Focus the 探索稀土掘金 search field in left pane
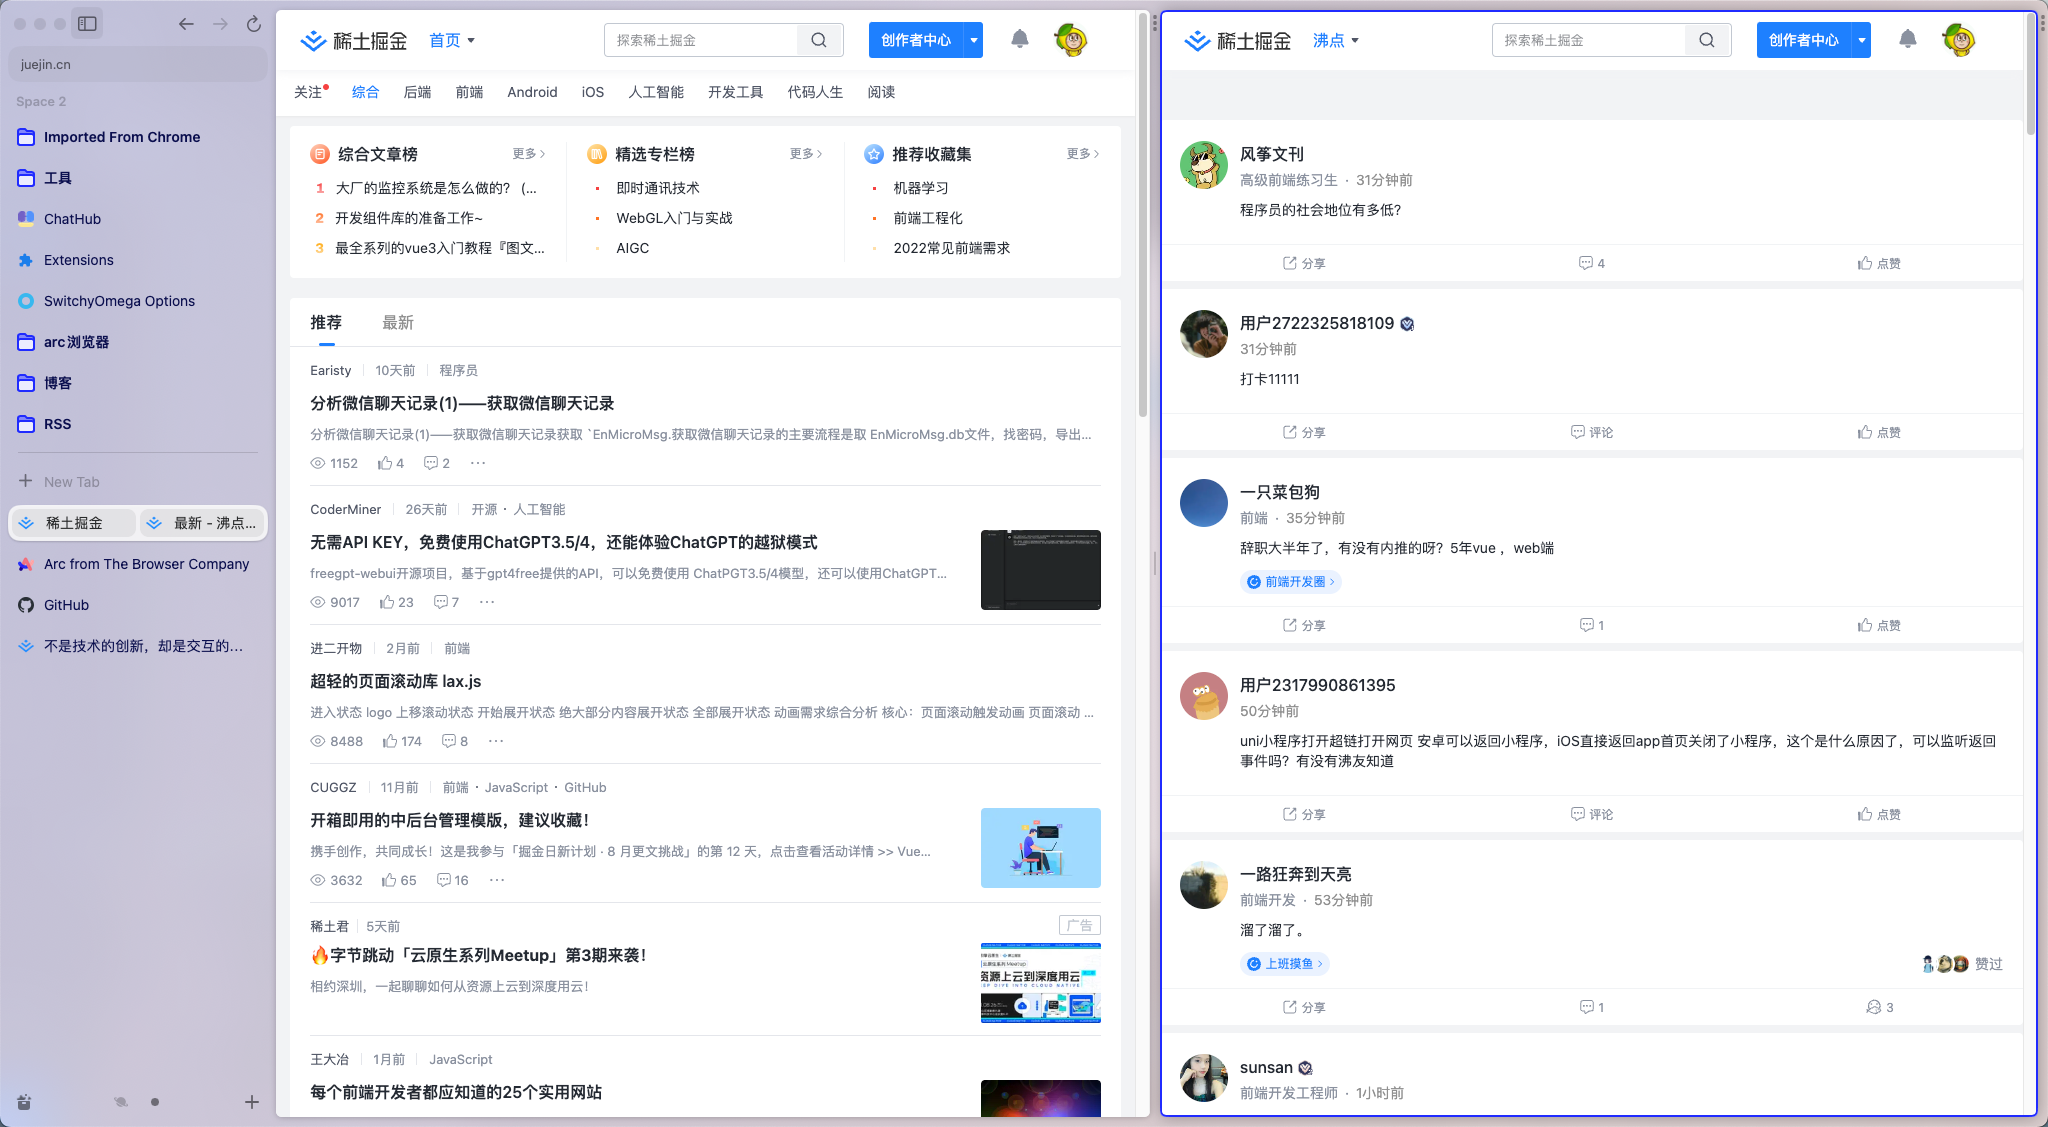The image size is (2048, 1127). pos(701,40)
